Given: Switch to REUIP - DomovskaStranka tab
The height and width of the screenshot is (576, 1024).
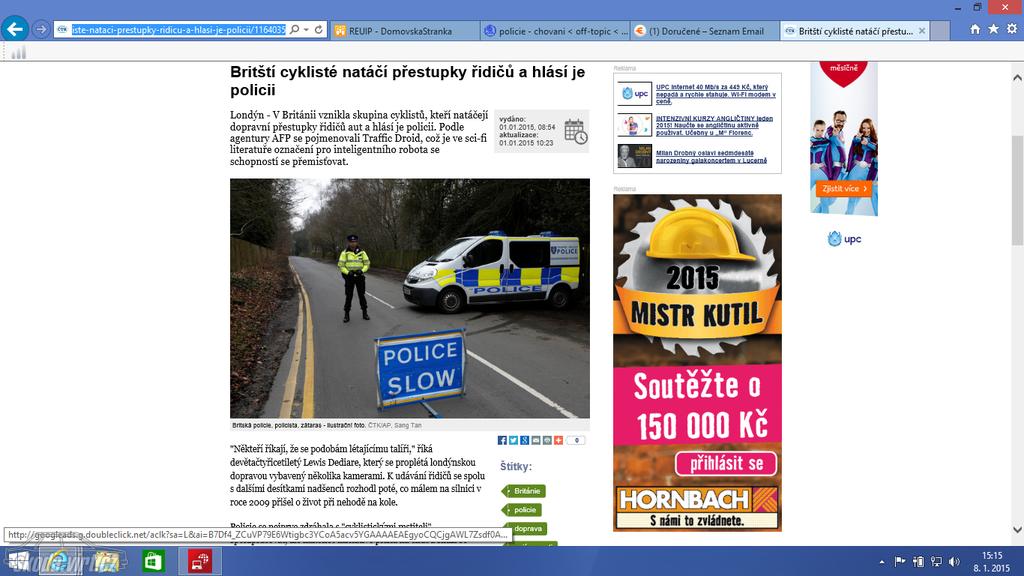Looking at the screenshot, I should (405, 31).
